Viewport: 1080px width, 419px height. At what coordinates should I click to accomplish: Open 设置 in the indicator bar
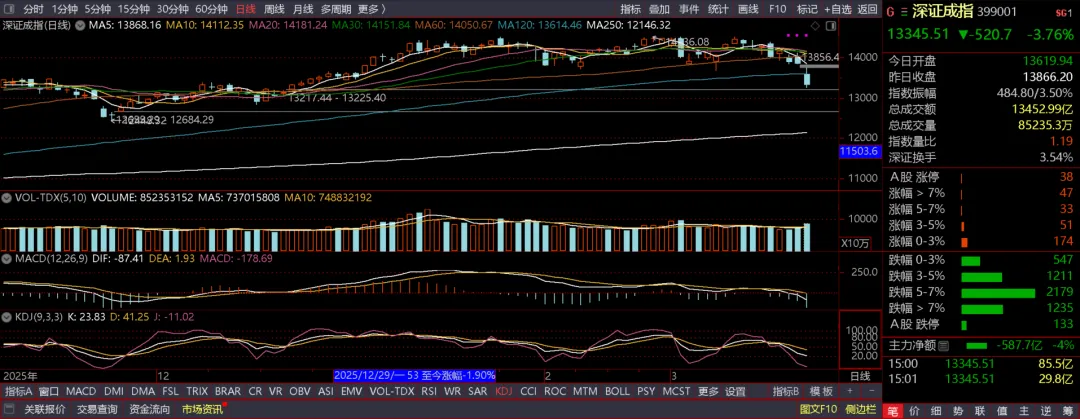click(x=736, y=391)
